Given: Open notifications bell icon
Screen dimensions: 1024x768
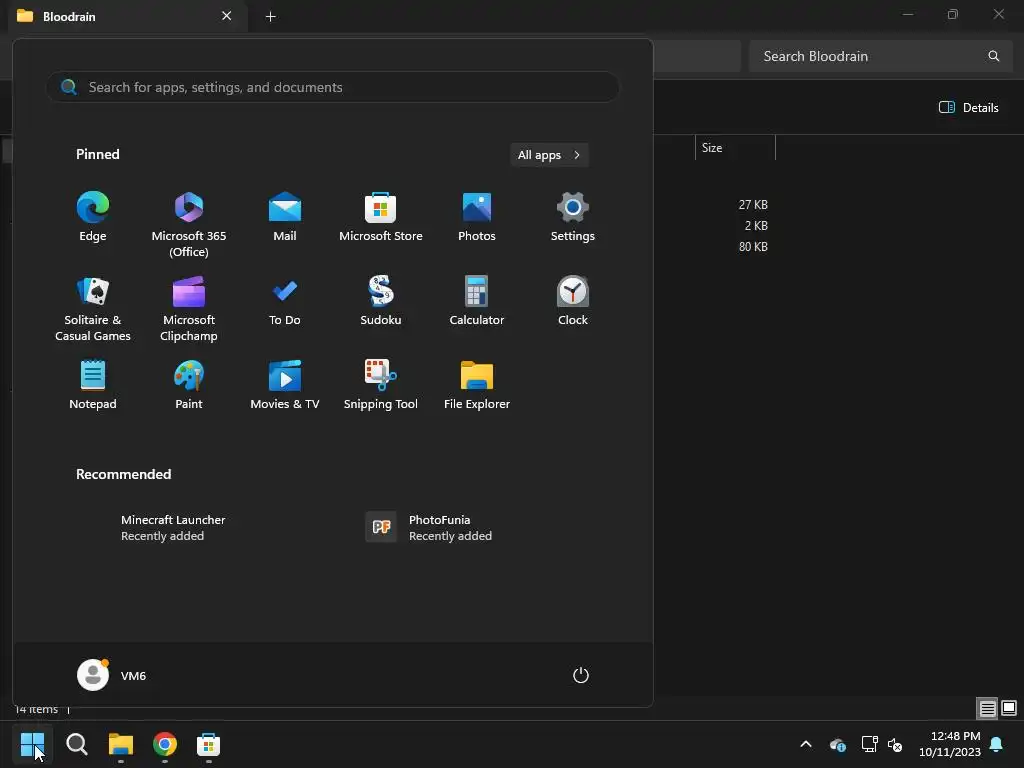Looking at the screenshot, I should point(996,744).
